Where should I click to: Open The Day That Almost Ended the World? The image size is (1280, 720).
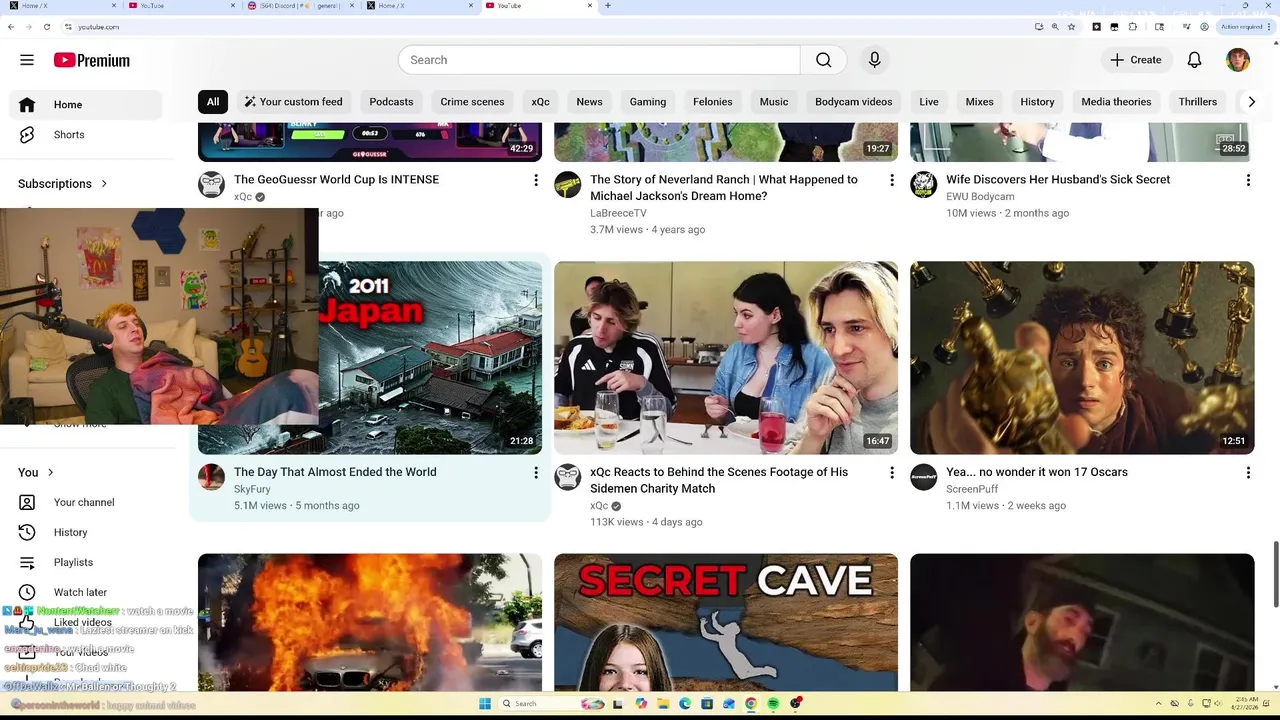pyautogui.click(x=335, y=472)
